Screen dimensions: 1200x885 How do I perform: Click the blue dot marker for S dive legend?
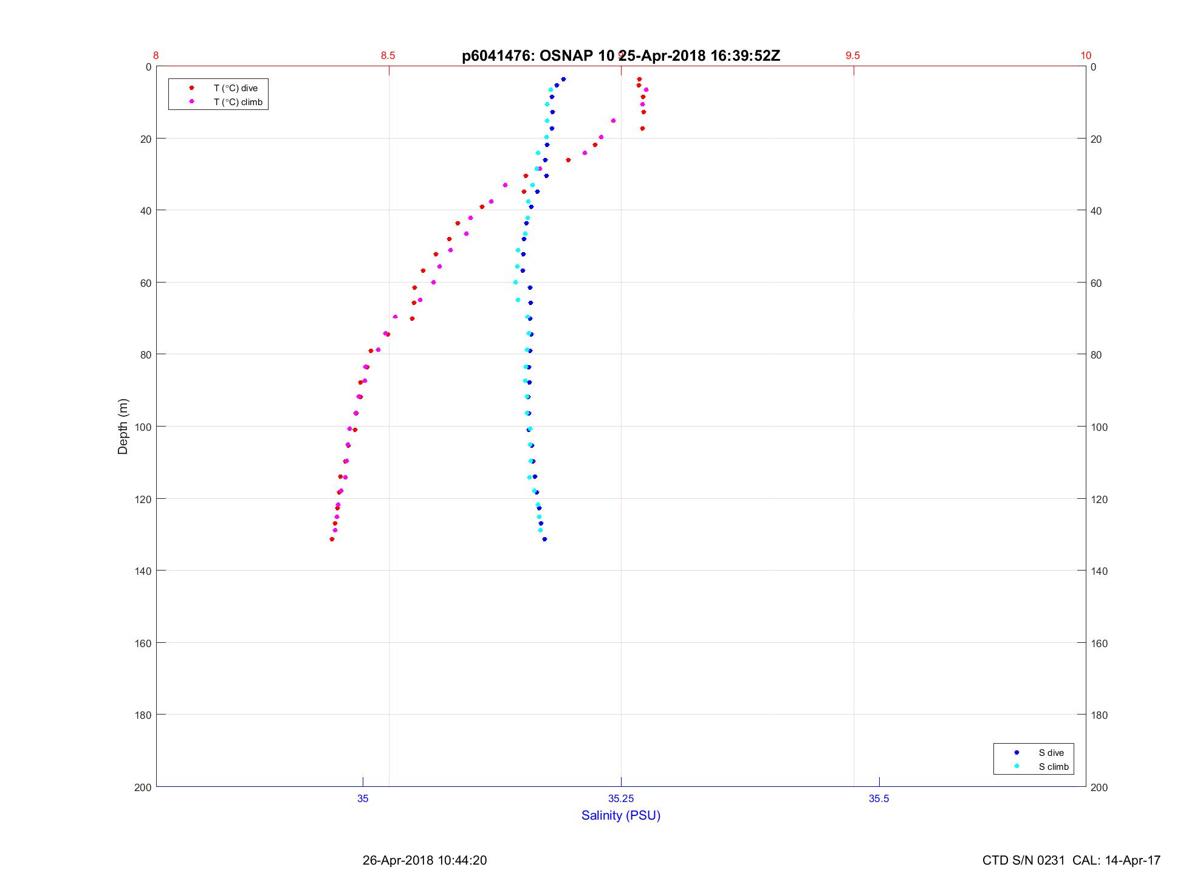click(x=1016, y=752)
